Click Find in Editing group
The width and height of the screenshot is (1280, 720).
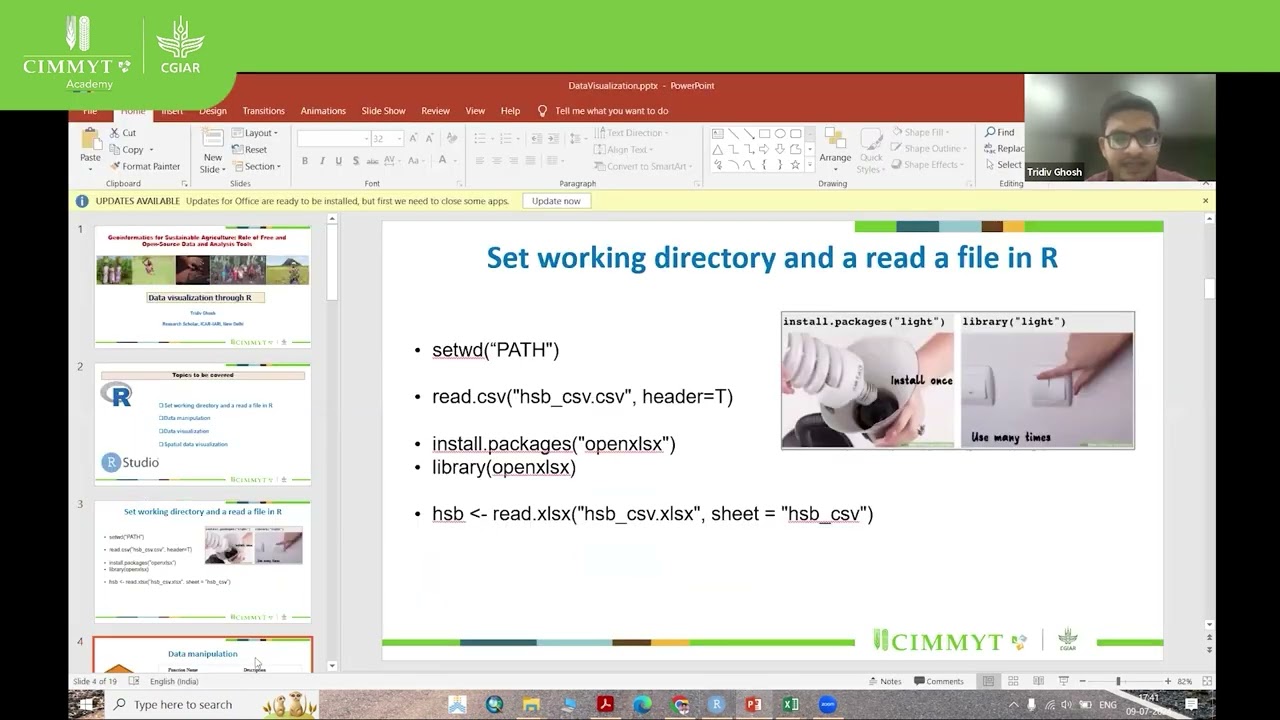[x=999, y=132]
